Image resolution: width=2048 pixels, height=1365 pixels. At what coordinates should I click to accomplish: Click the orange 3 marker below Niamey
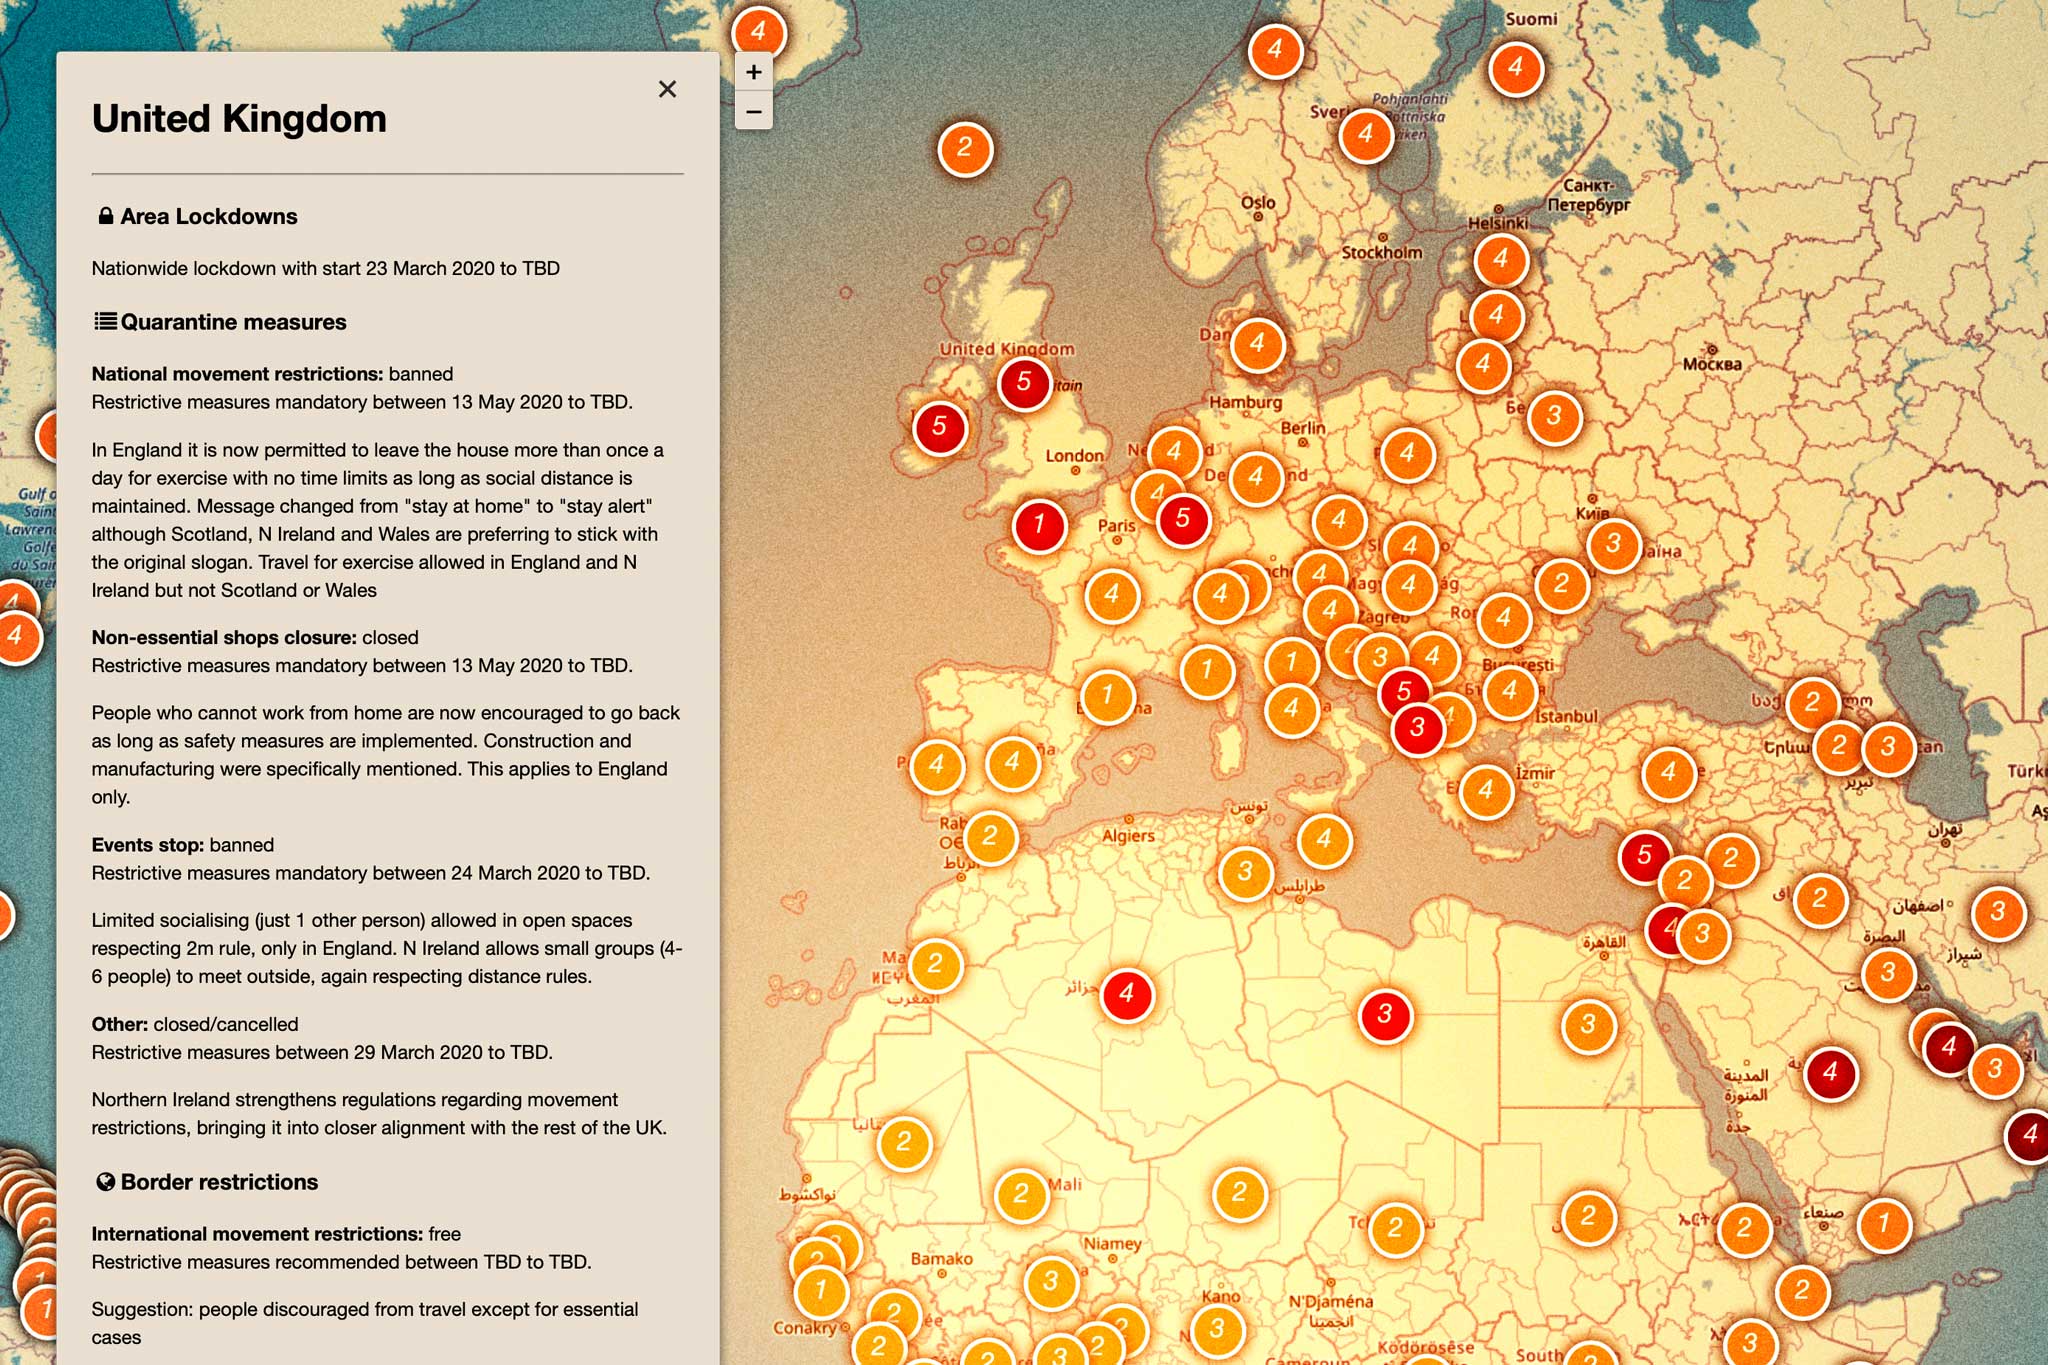pos(1051,1282)
